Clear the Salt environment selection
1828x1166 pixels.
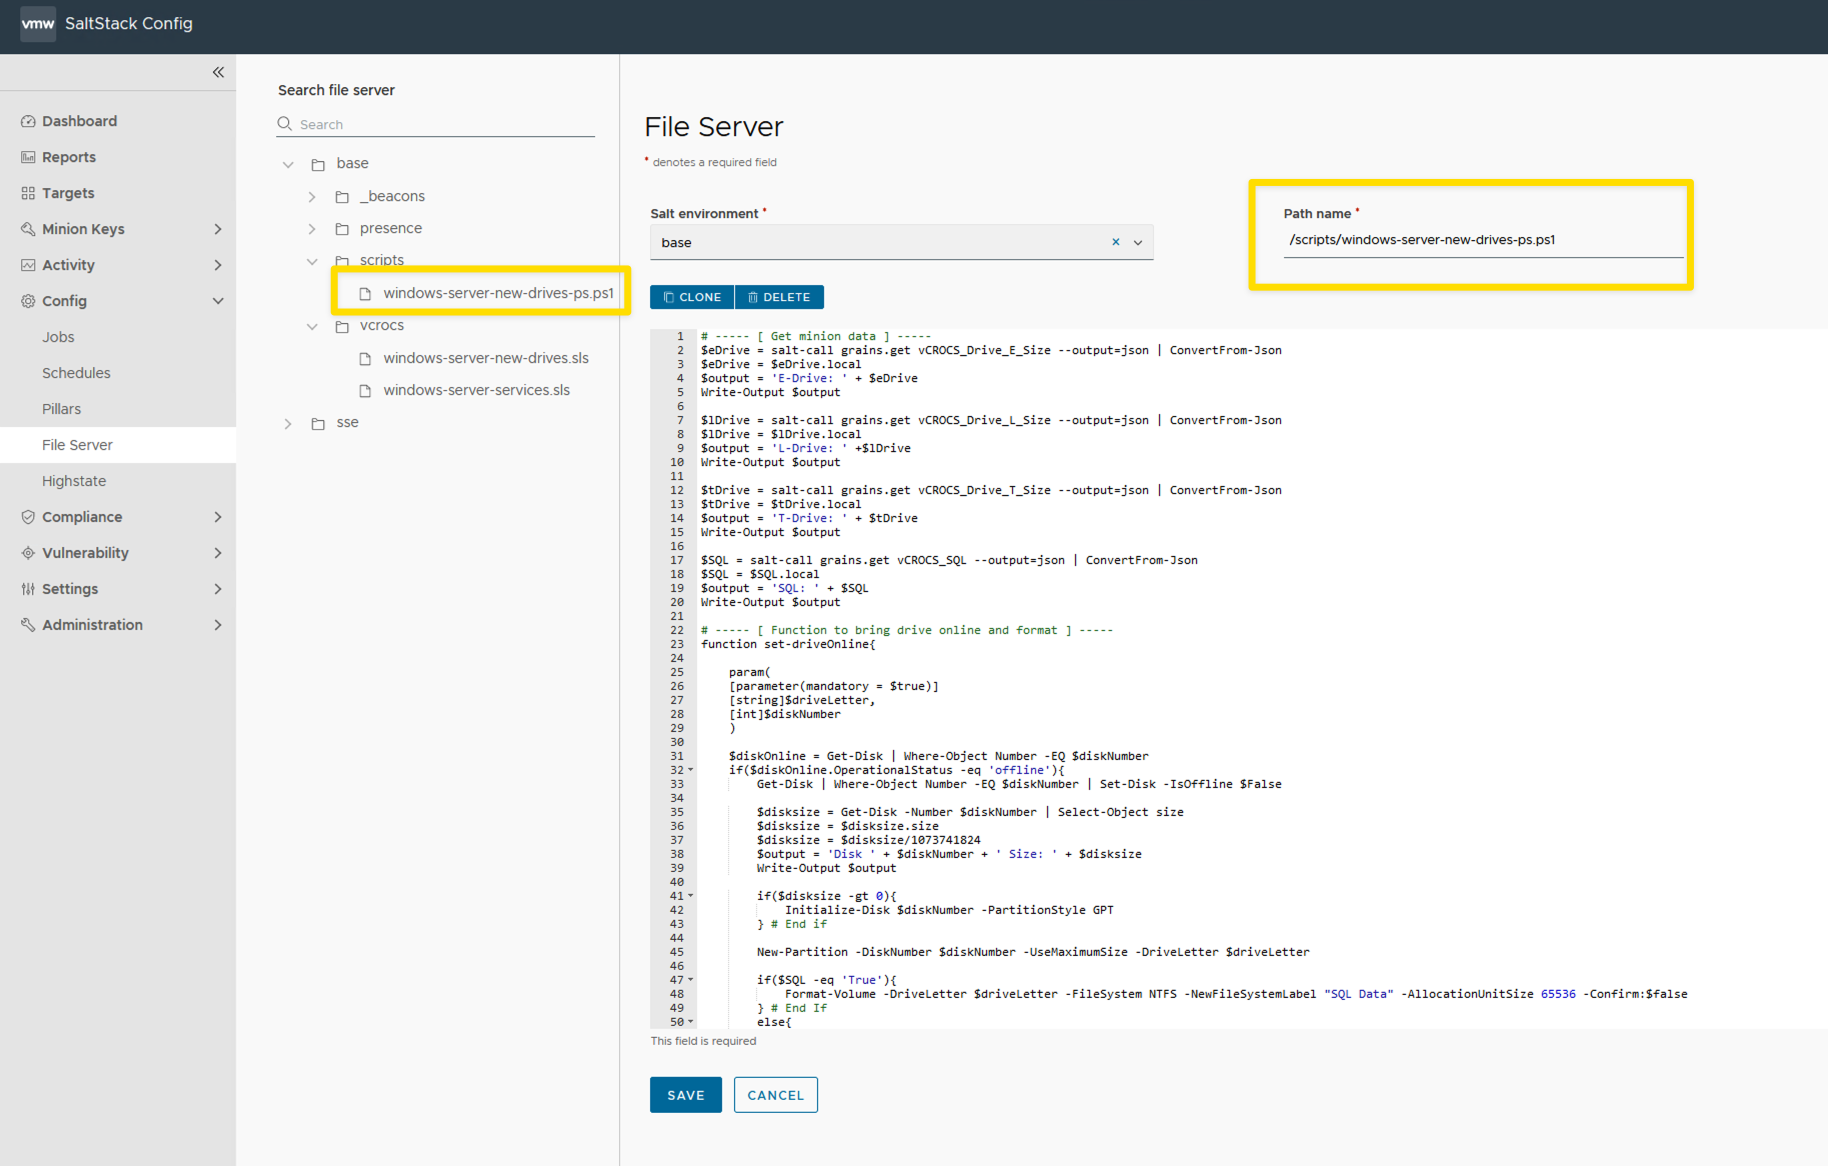1116,242
